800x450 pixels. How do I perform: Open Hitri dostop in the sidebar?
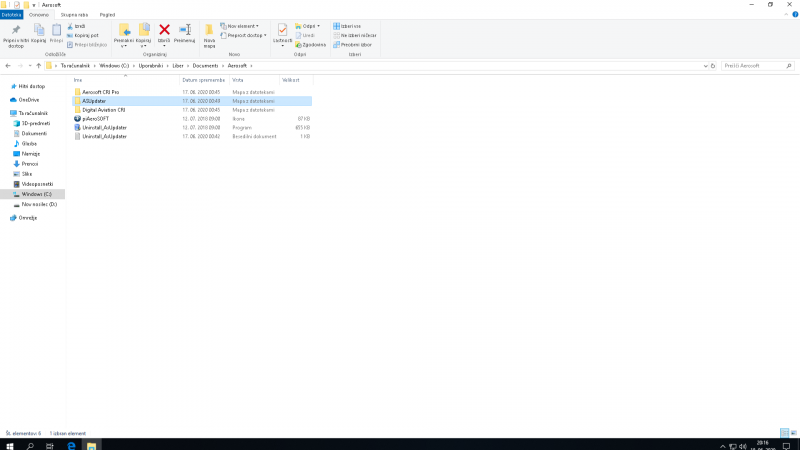(32, 87)
